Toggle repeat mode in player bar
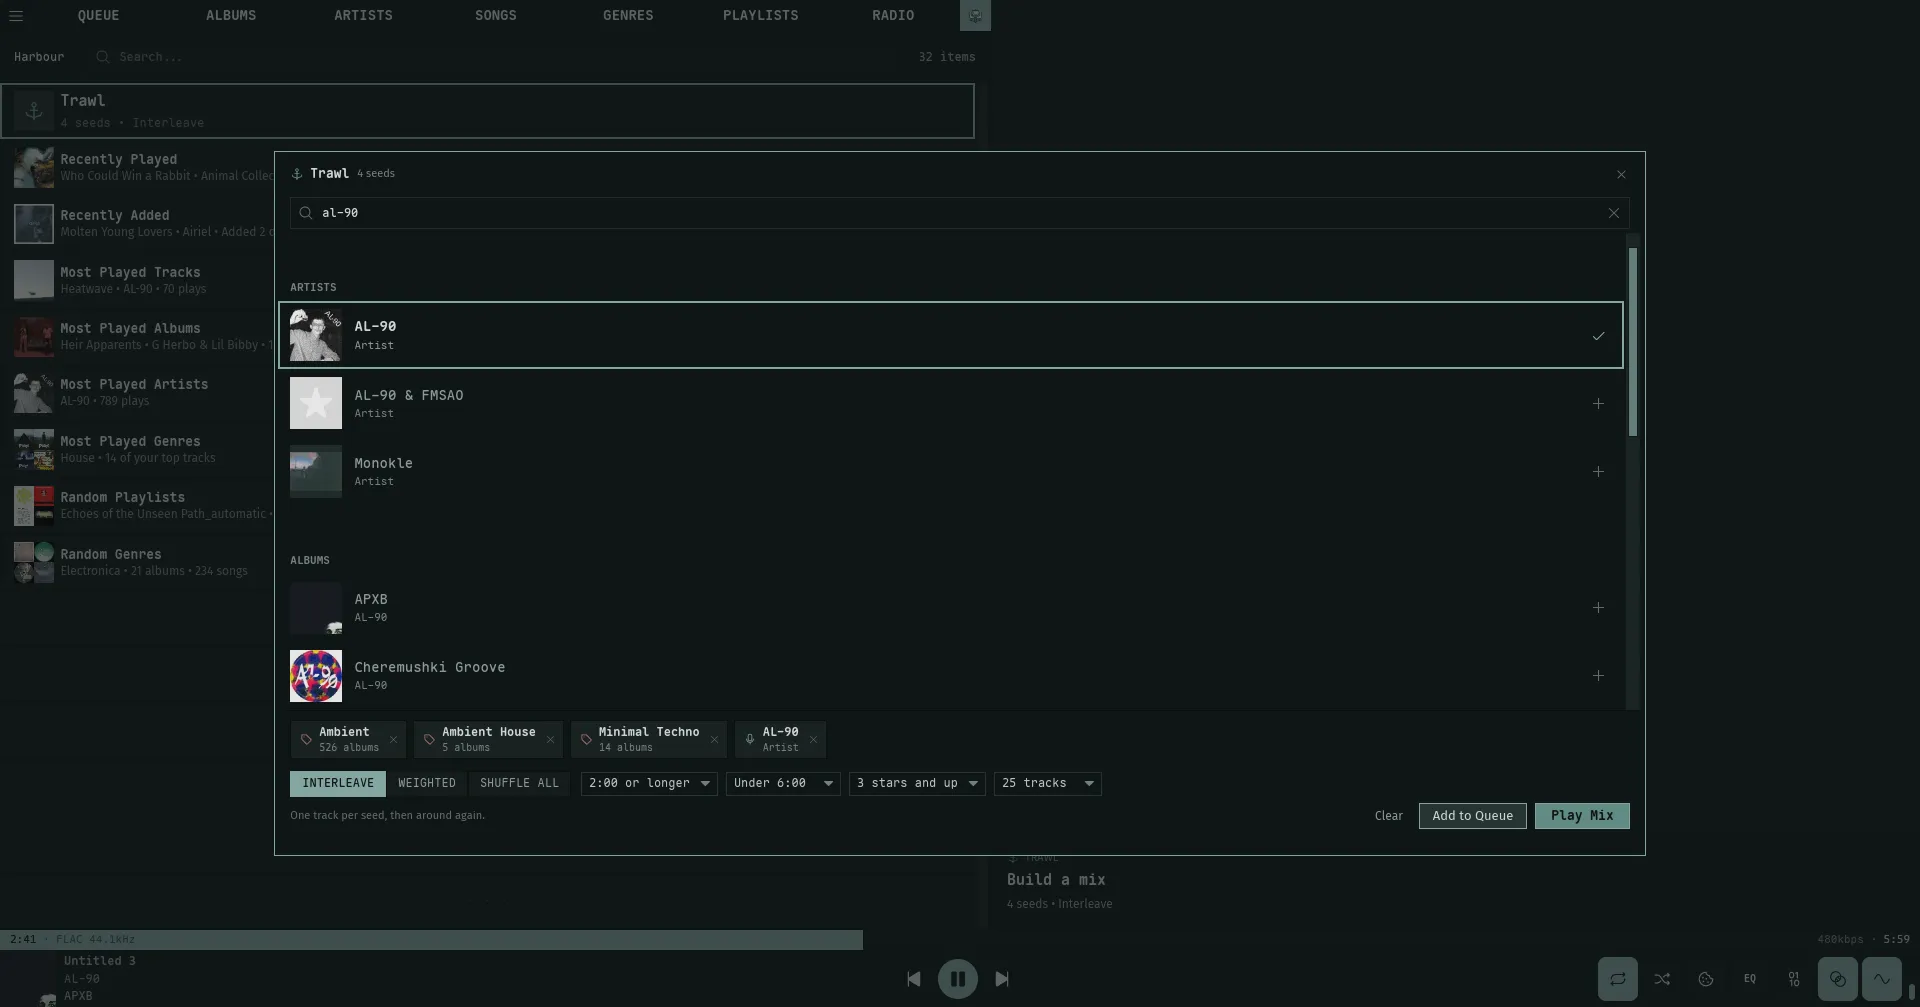 tap(1617, 979)
